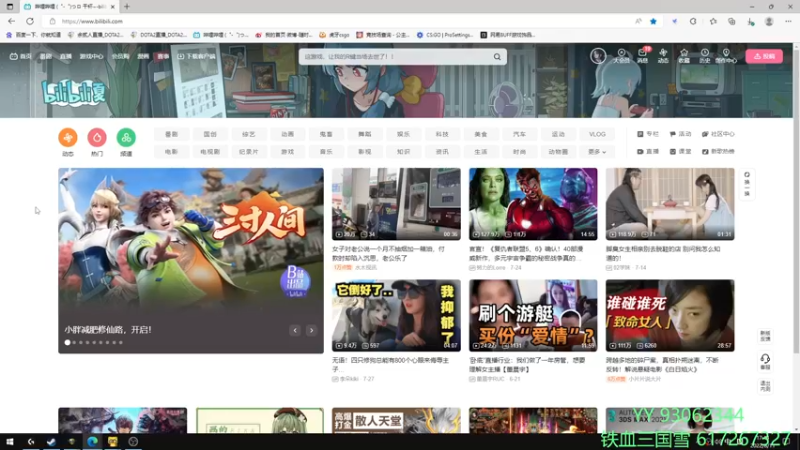Click 下载客户端 in header
The width and height of the screenshot is (800, 450).
[x=196, y=56]
